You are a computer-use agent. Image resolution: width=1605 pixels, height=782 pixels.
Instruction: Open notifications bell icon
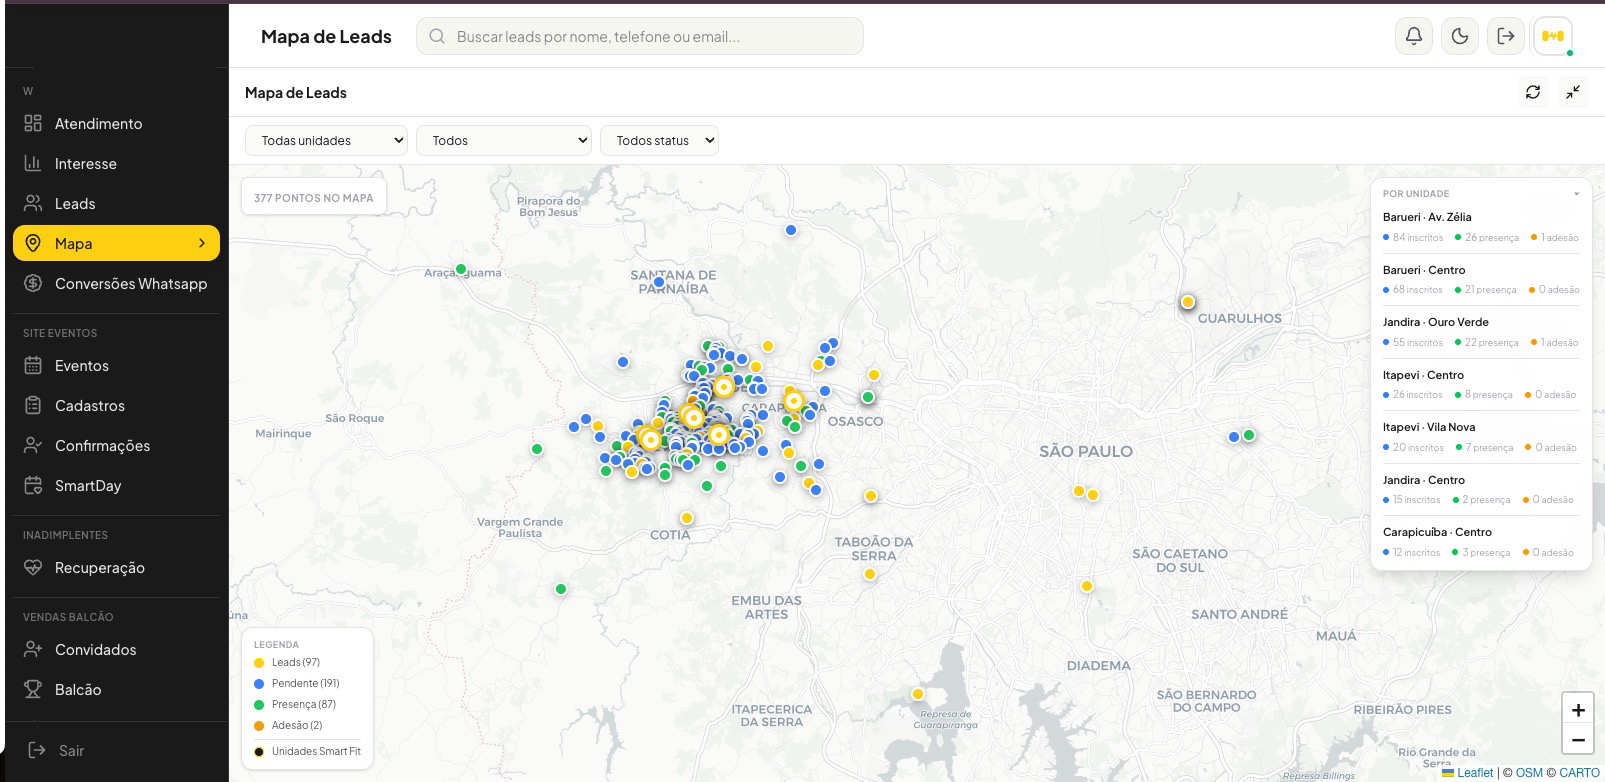click(1414, 36)
